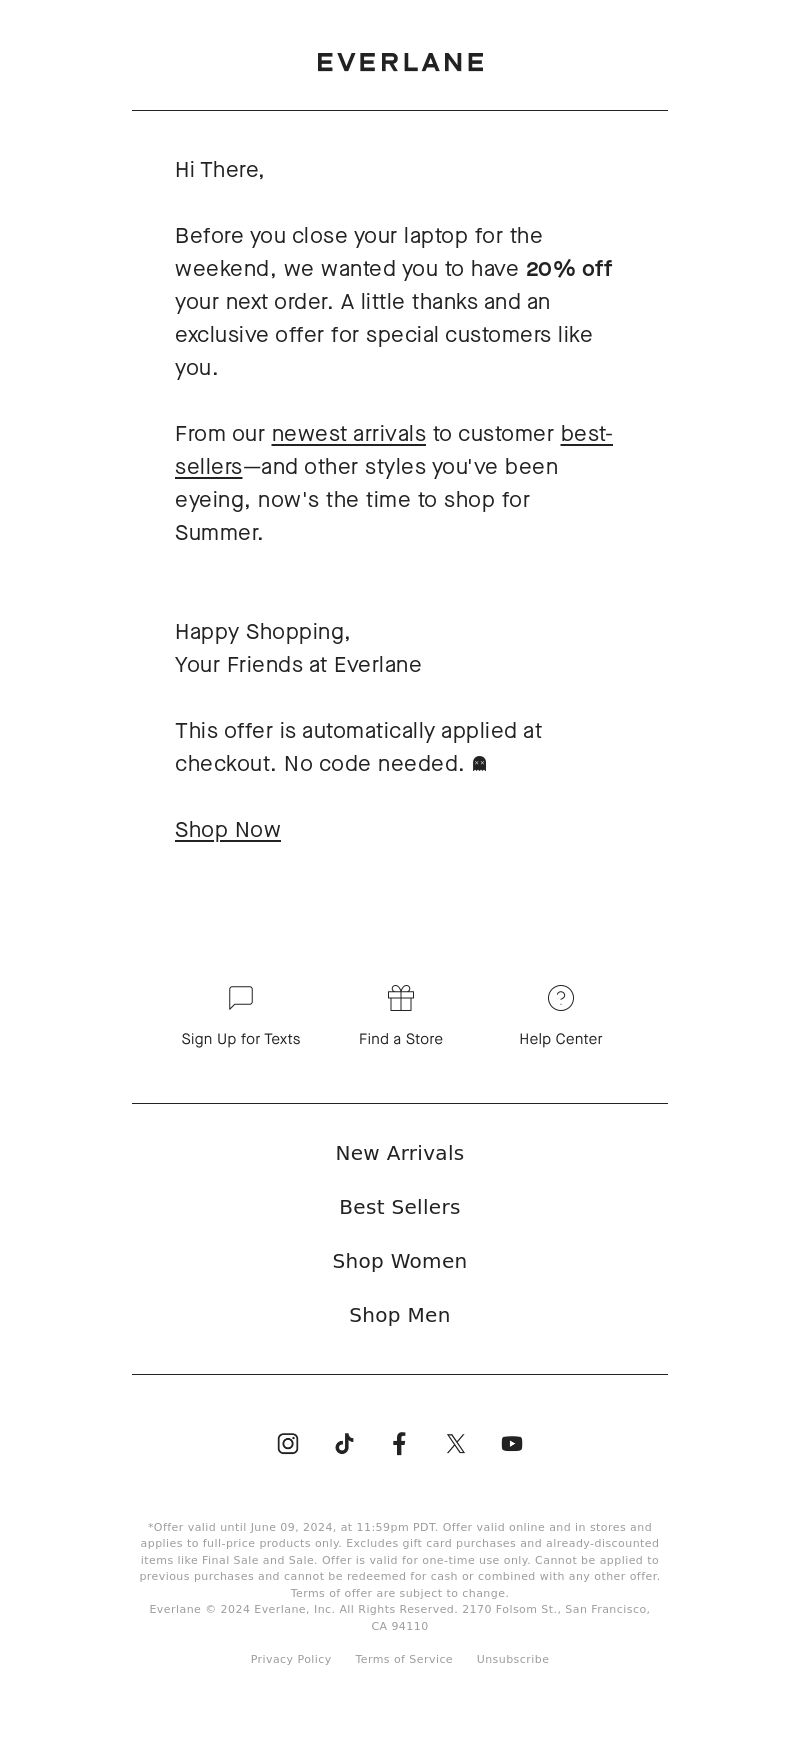800x1746 pixels.
Task: Open the TikTok icon
Action: pyautogui.click(x=344, y=1443)
